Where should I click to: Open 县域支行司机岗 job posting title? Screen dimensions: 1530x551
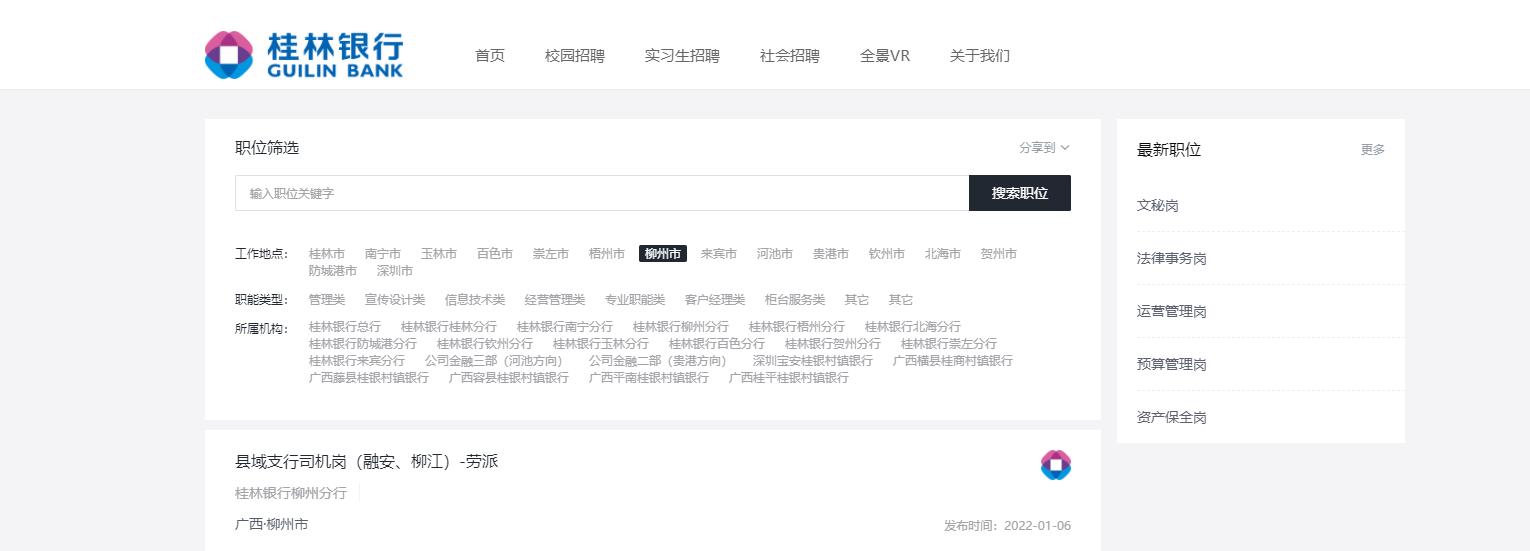pos(366,462)
